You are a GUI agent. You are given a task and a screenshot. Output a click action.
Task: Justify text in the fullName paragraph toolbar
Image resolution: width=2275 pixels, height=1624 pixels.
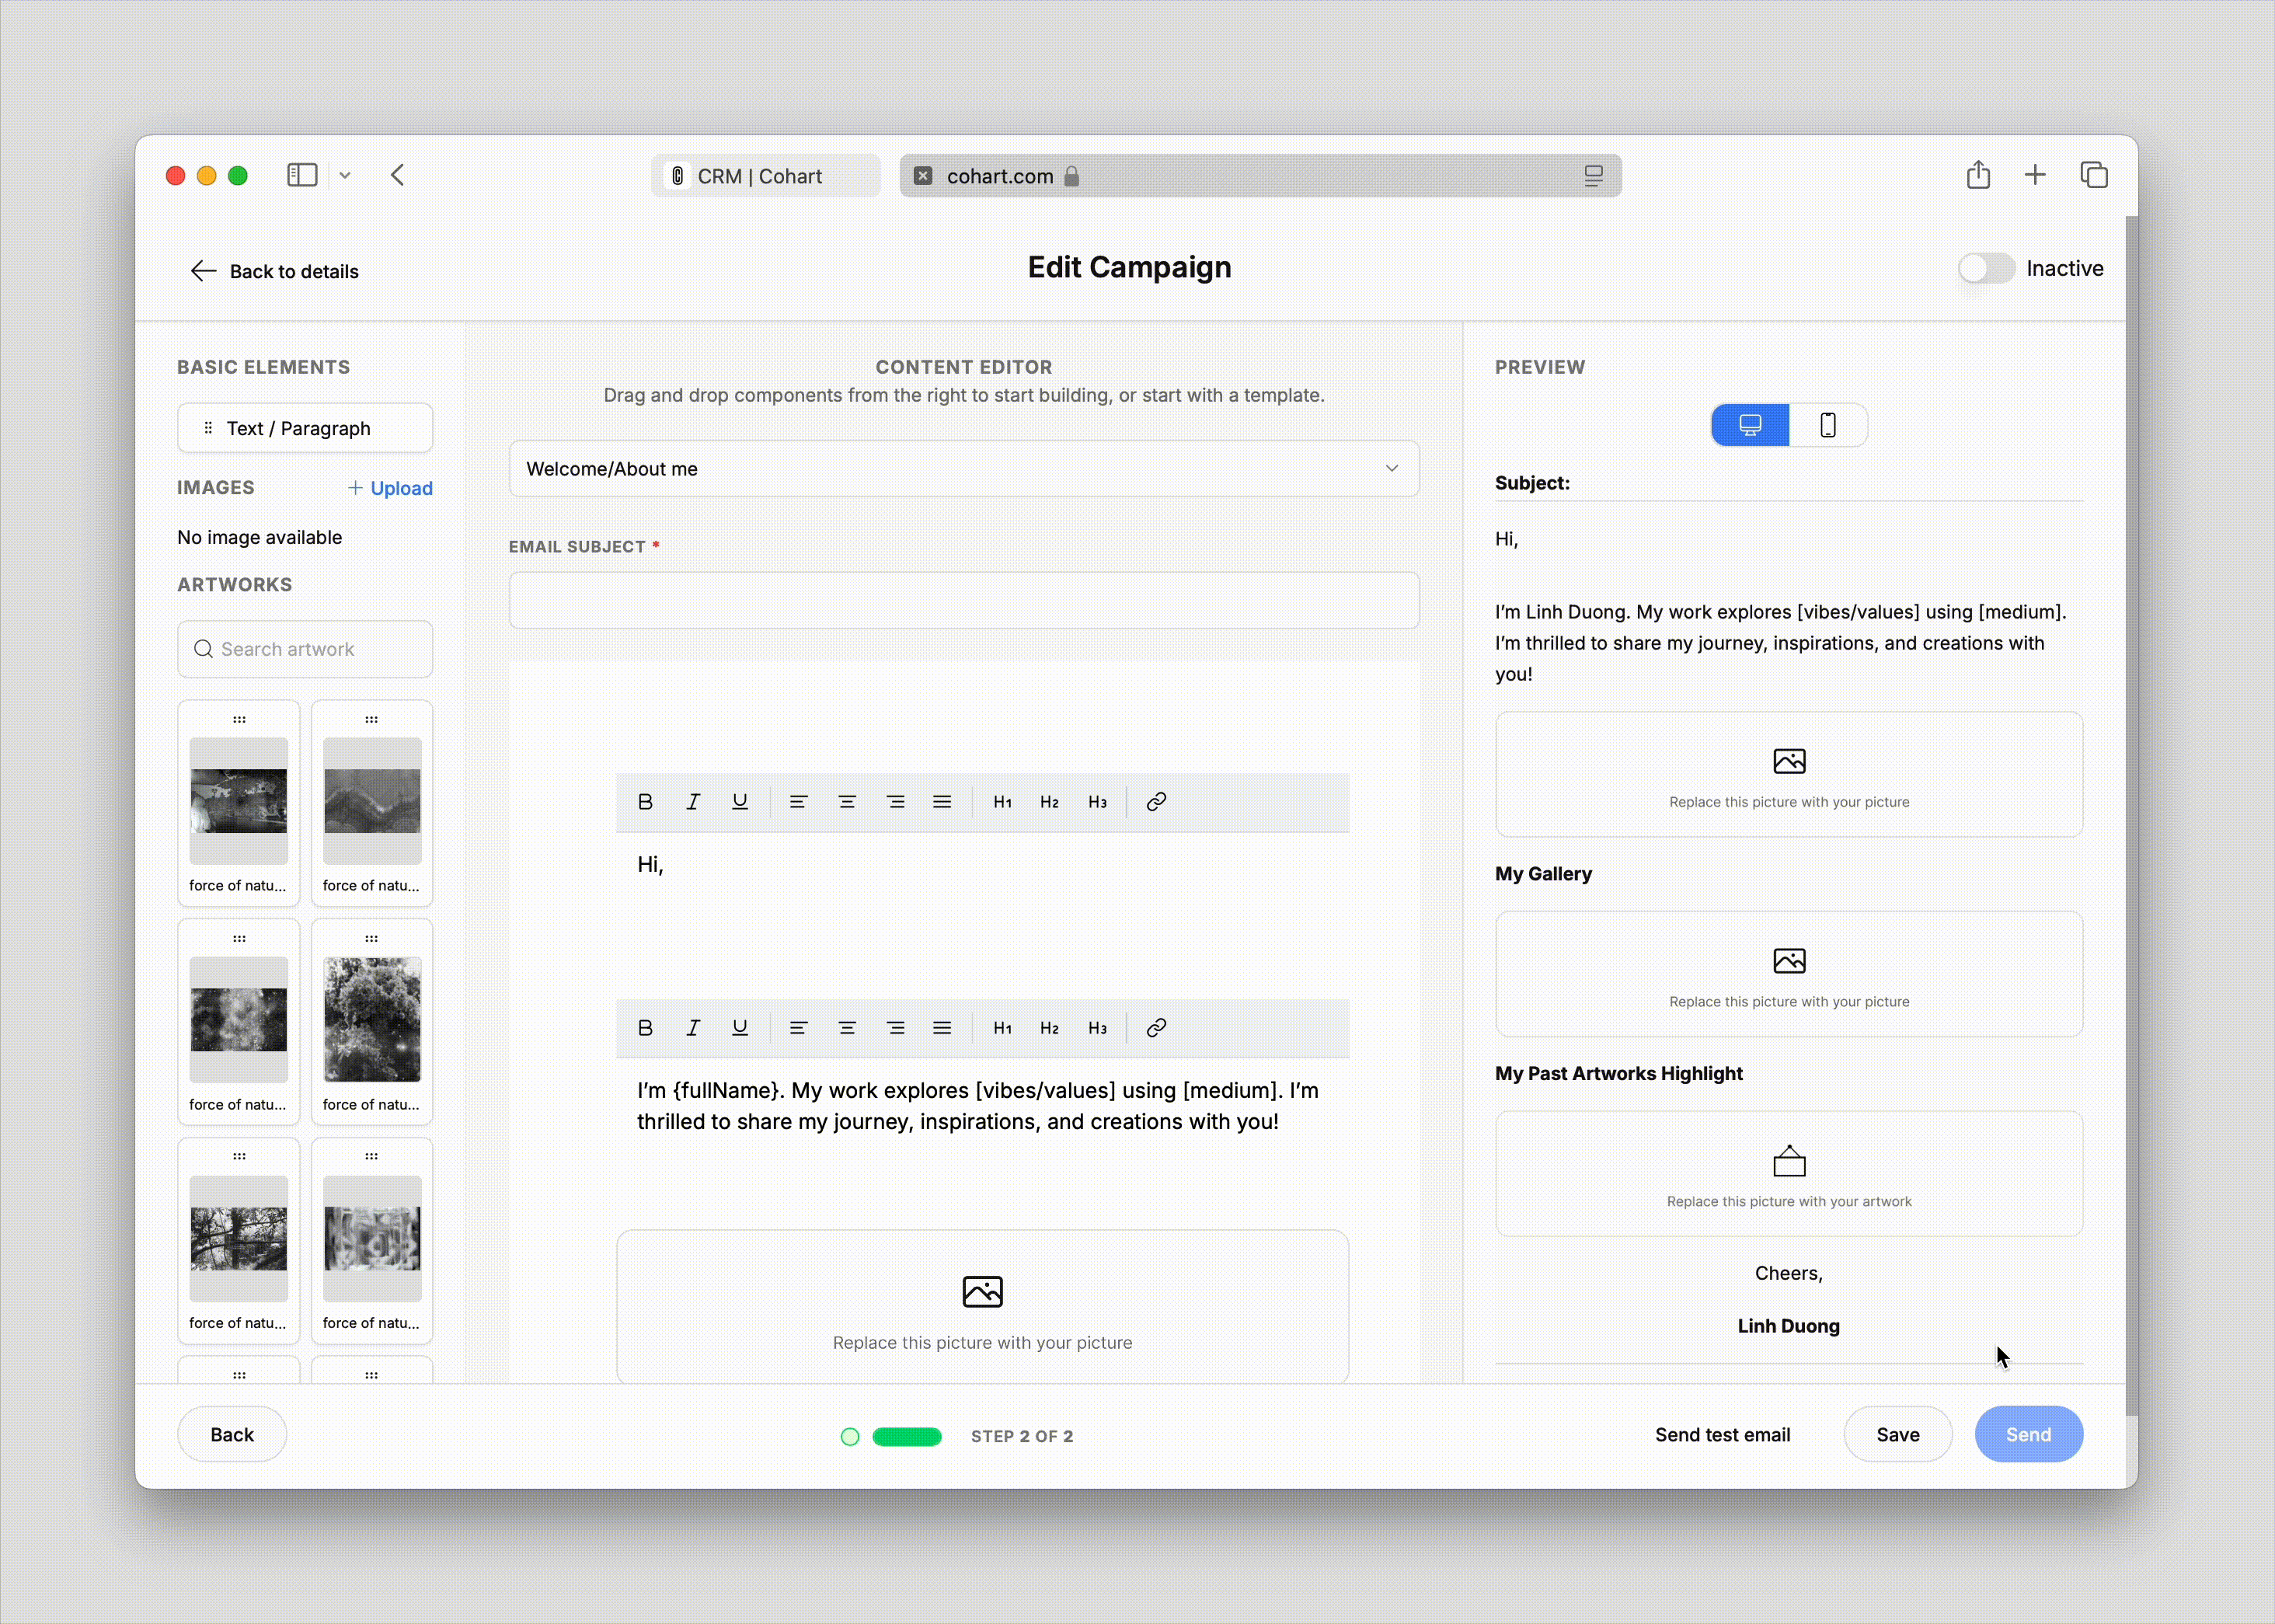click(942, 1028)
